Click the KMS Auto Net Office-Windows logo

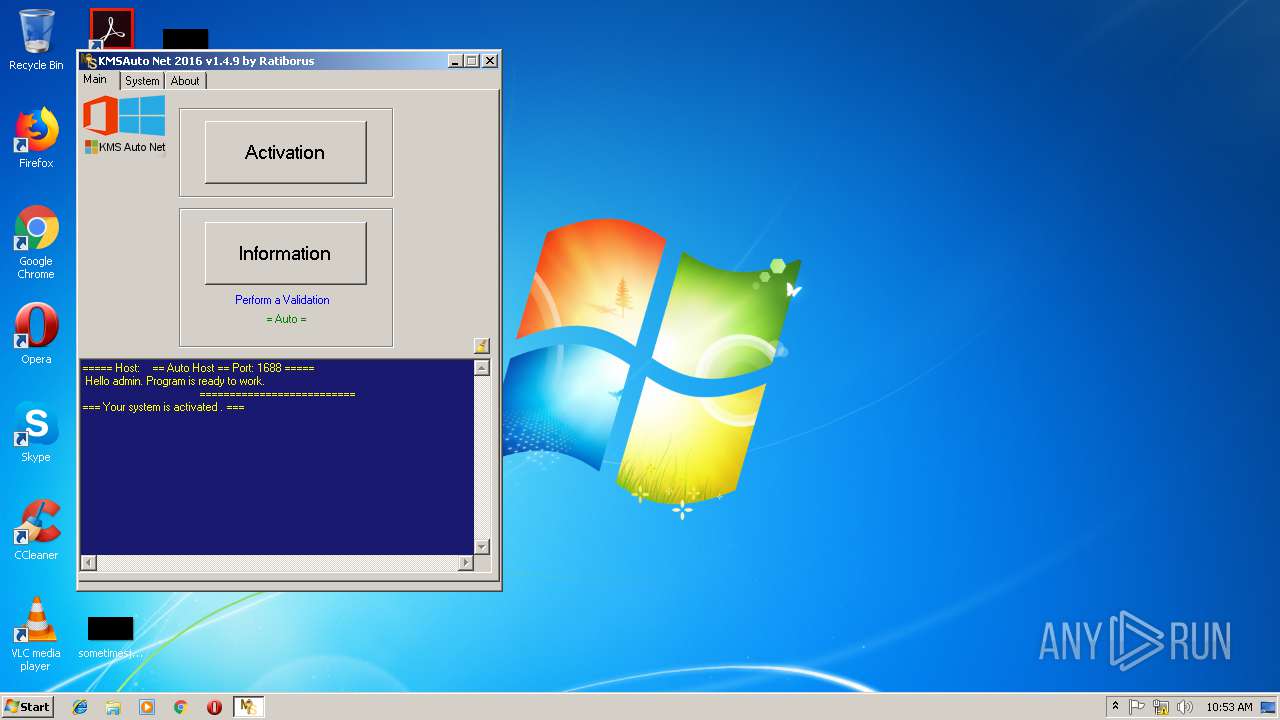pos(124,125)
